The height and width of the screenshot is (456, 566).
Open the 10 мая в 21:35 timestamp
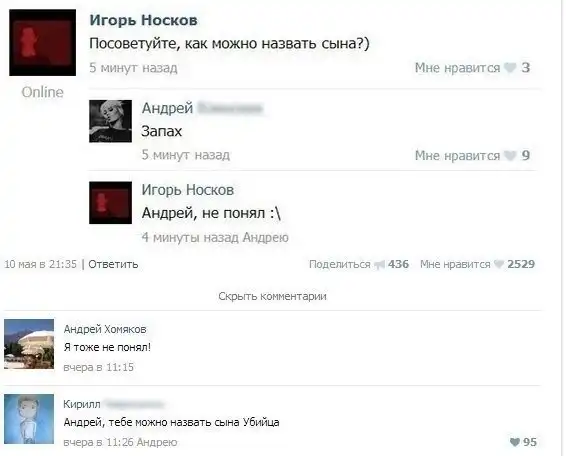pyautogui.click(x=40, y=264)
